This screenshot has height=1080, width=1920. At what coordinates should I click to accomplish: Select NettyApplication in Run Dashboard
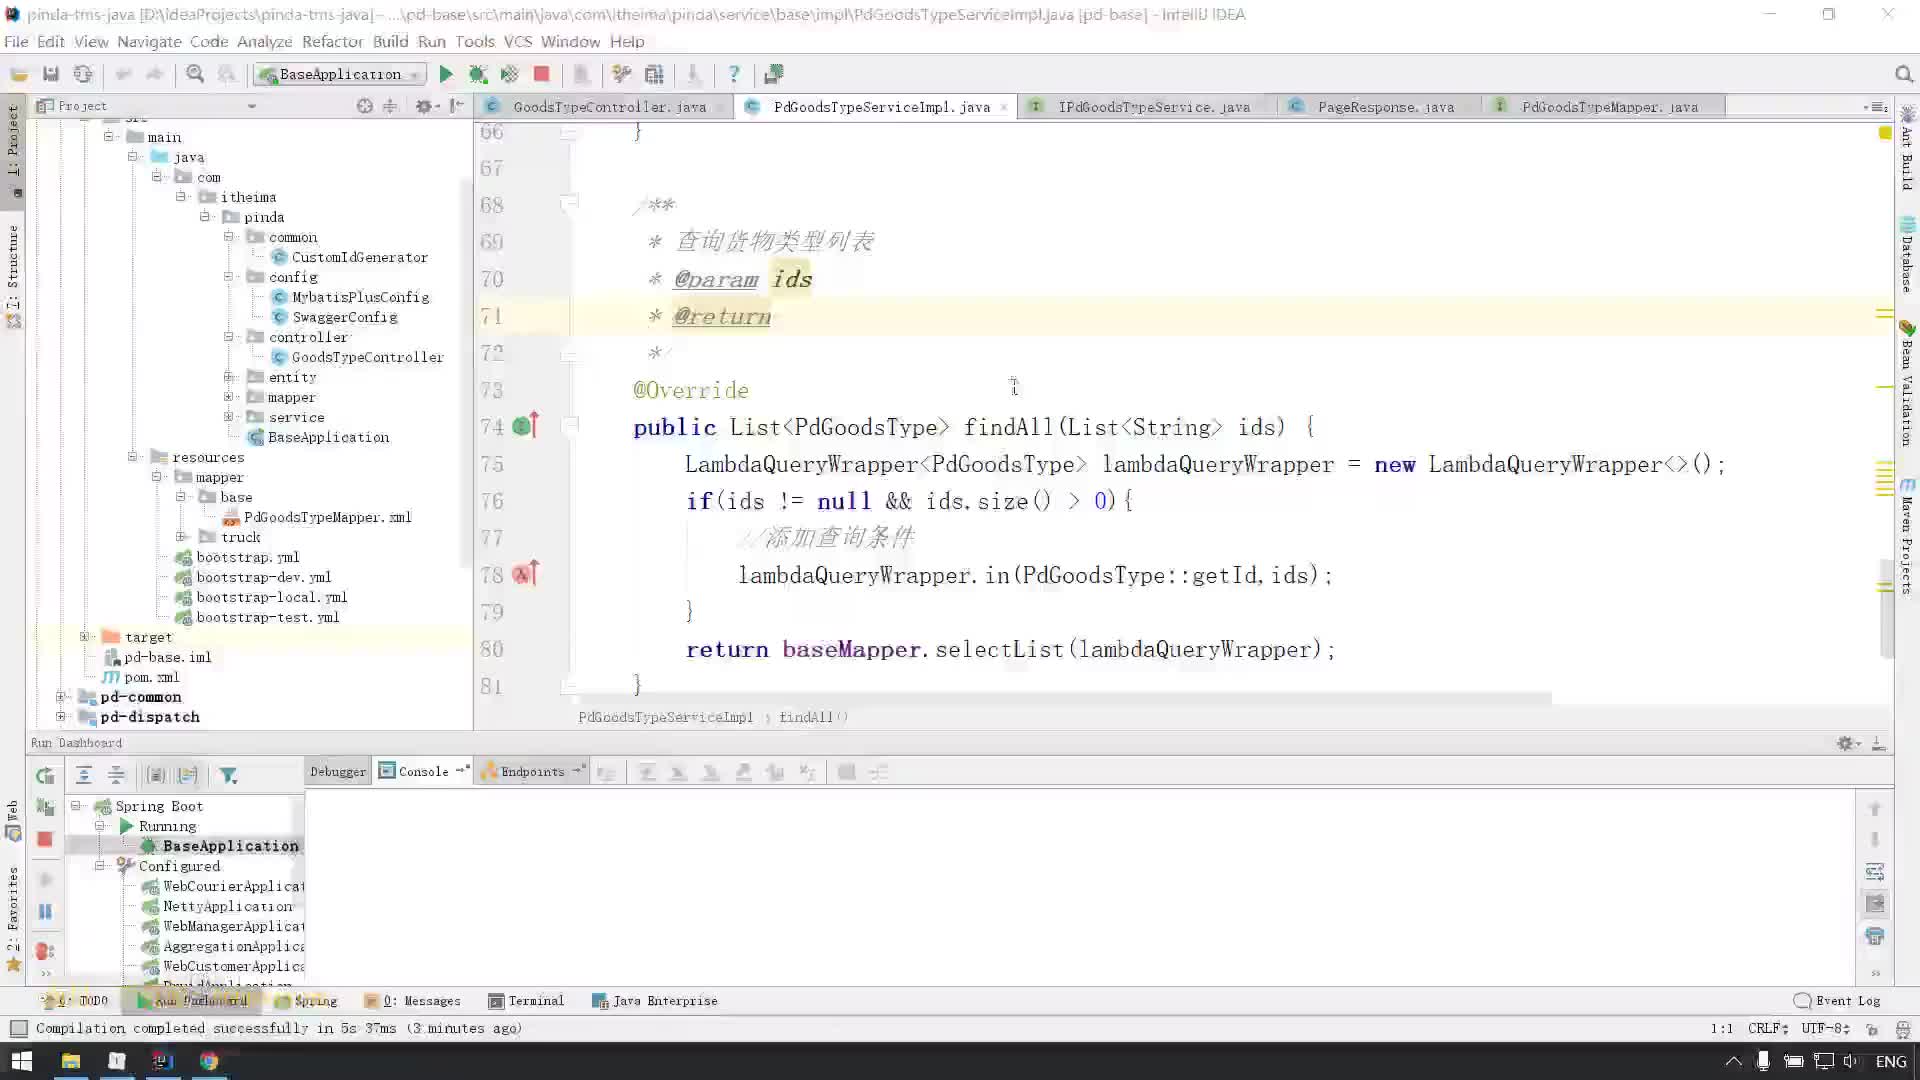(x=218, y=906)
